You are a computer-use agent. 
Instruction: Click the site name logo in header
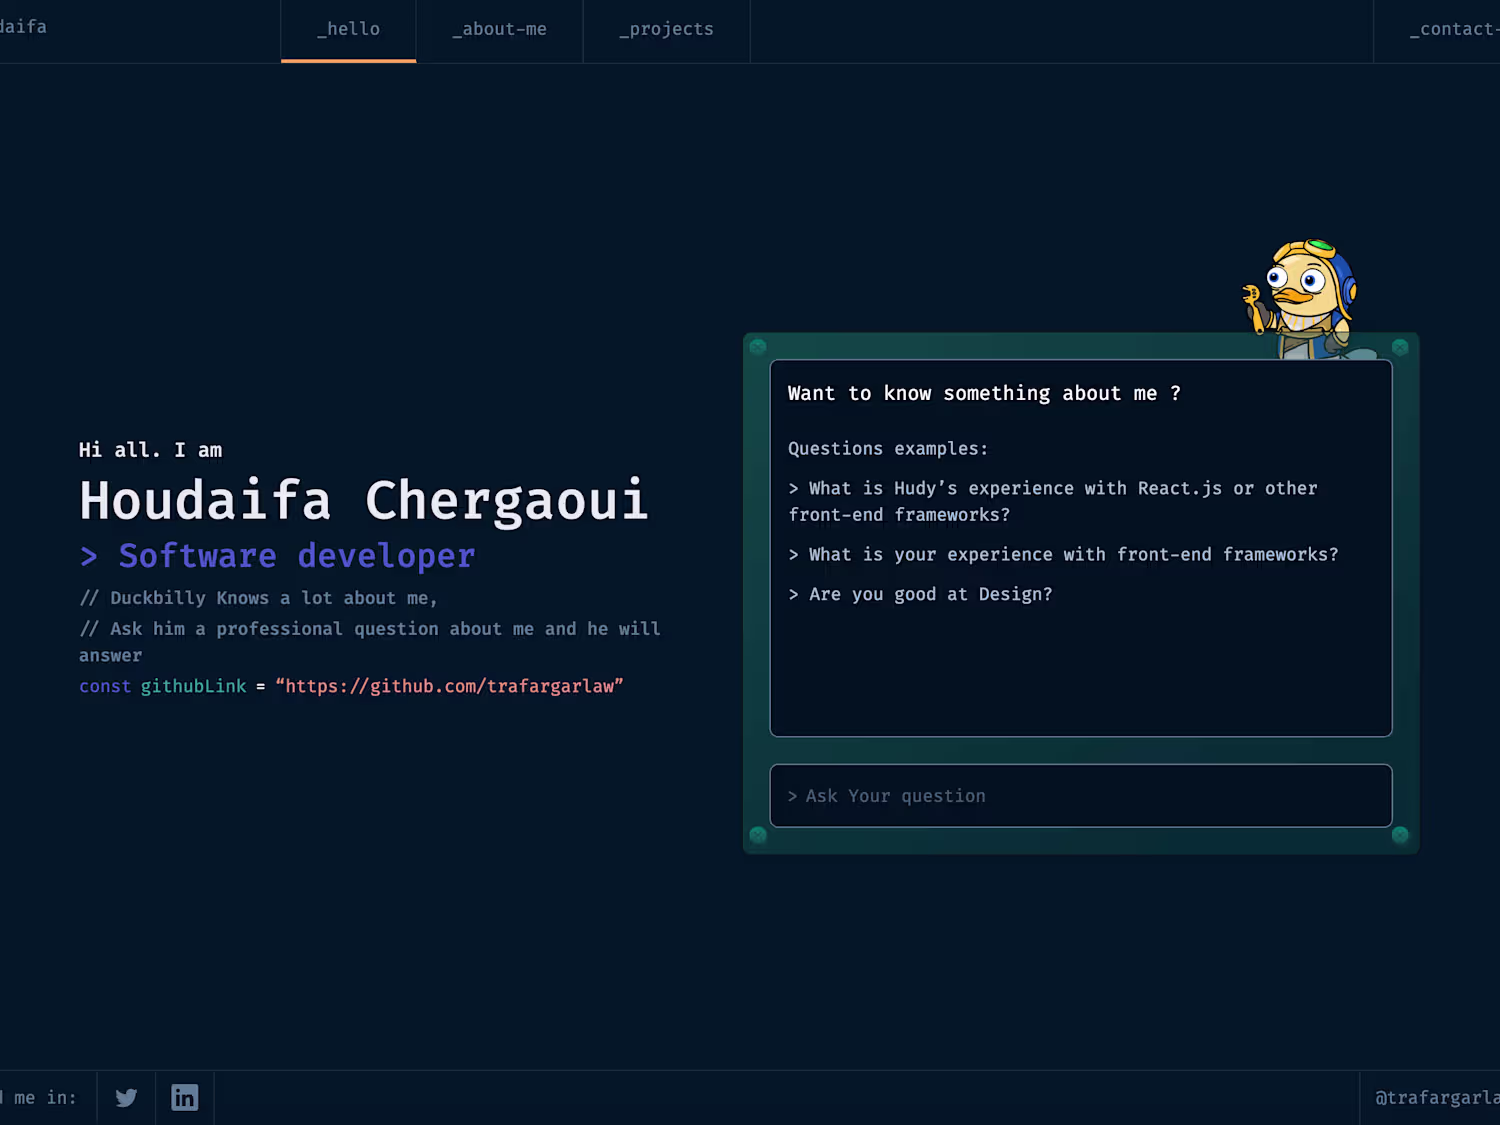(x=23, y=27)
